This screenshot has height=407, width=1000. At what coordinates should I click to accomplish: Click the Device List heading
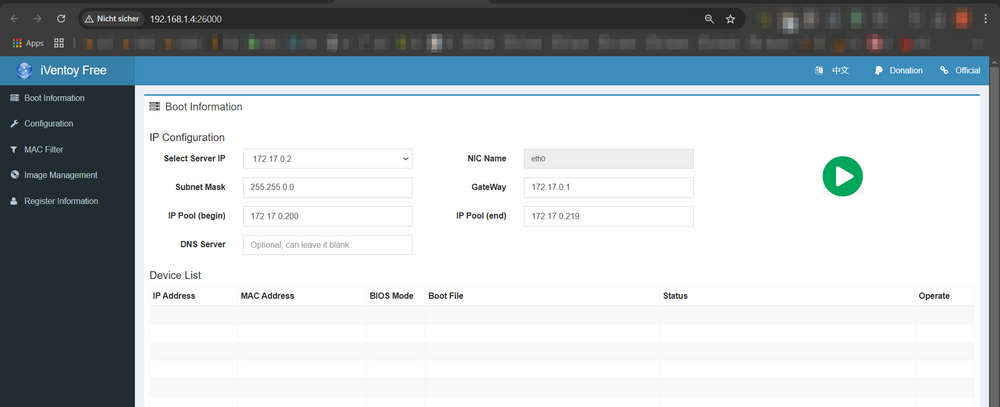175,276
